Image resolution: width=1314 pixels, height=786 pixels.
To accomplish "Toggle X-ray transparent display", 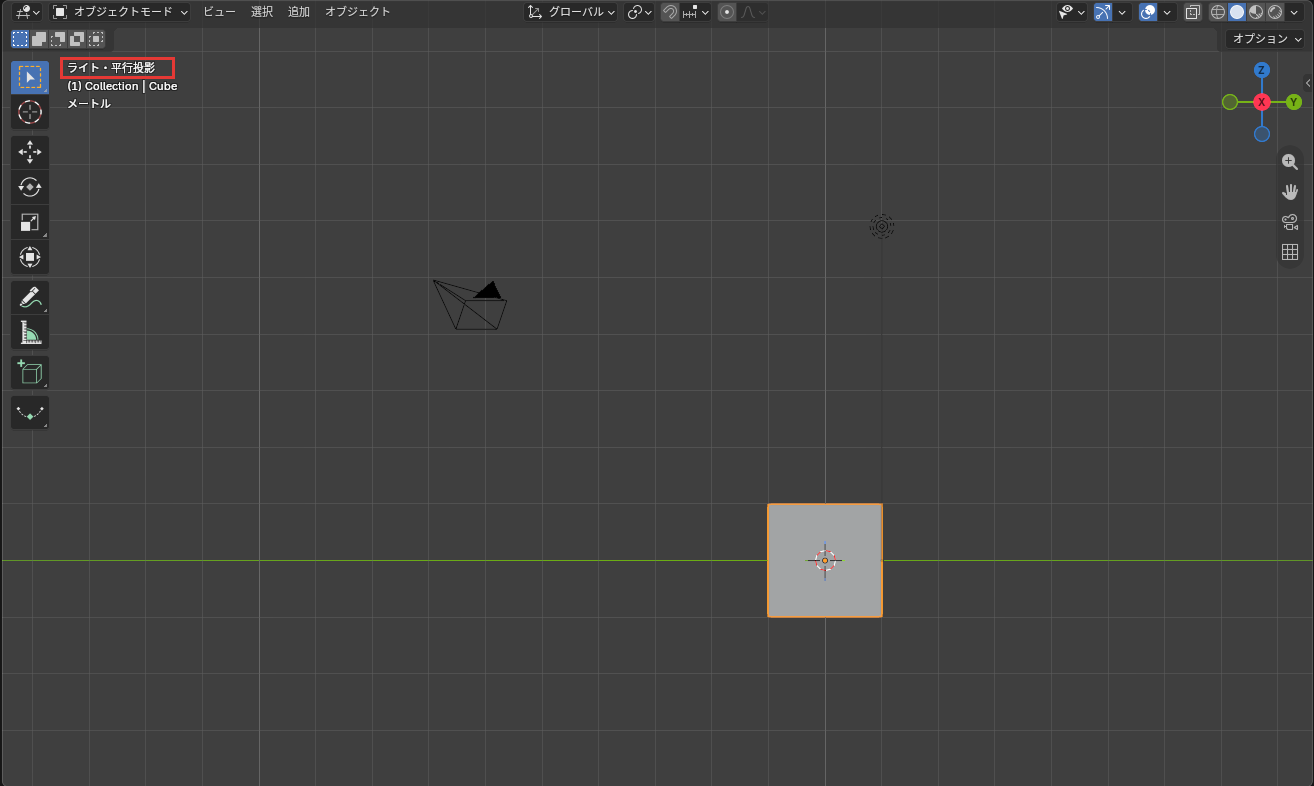I will [1192, 12].
